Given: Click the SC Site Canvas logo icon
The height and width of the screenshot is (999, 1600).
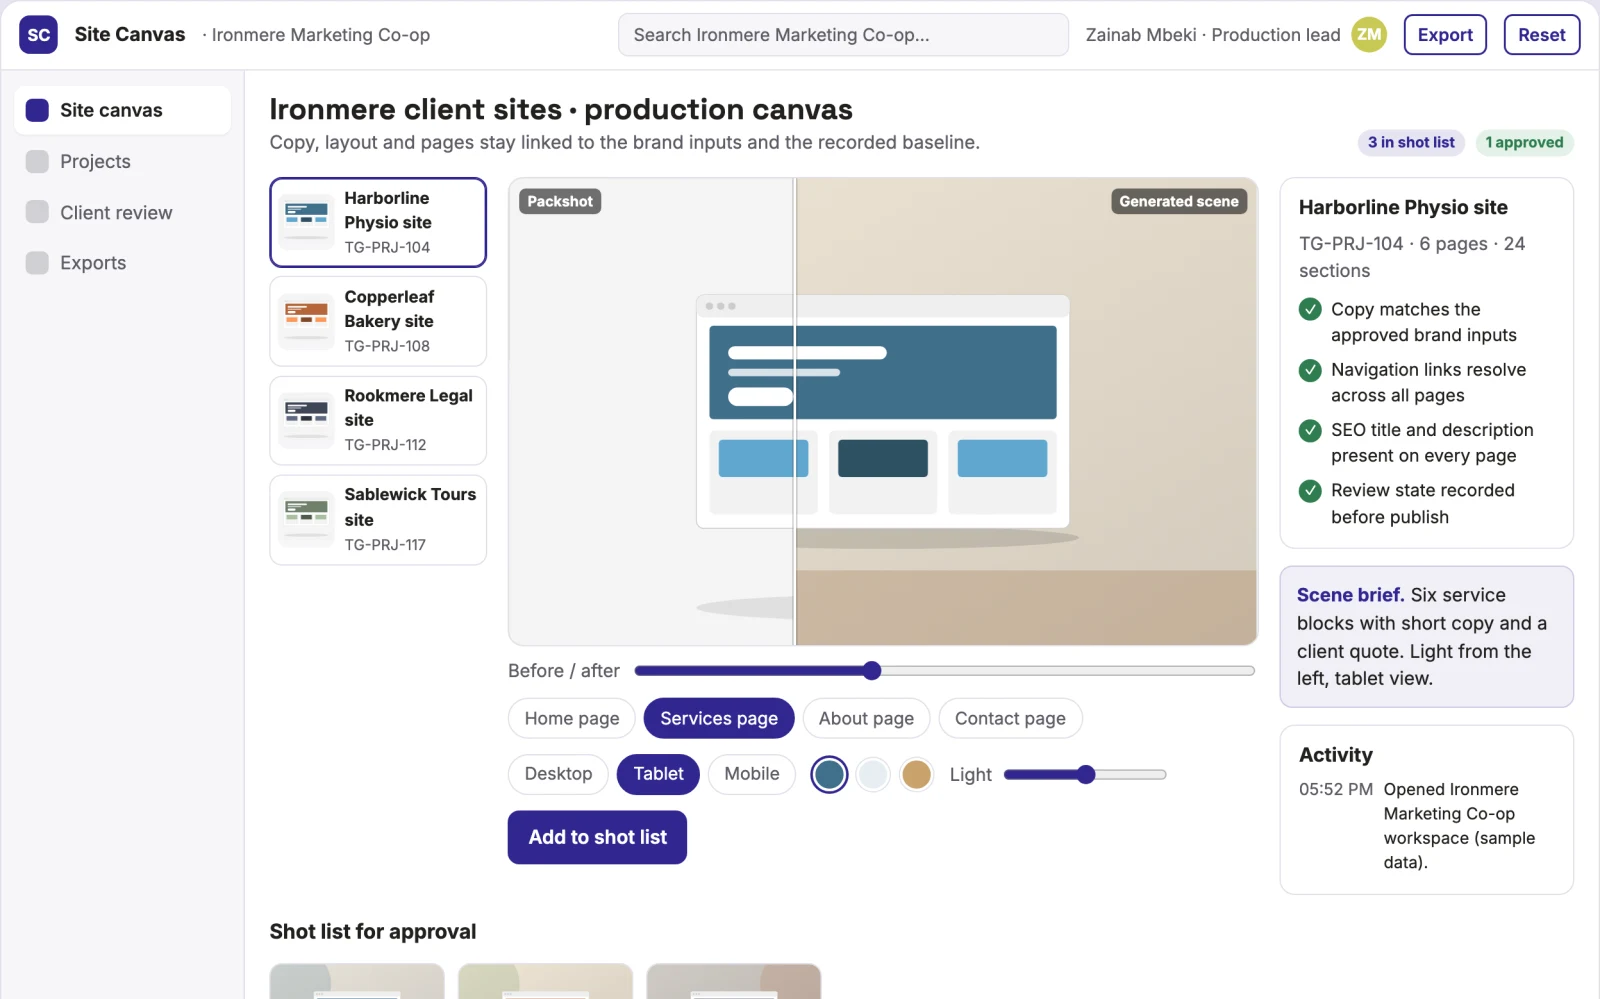Looking at the screenshot, I should [39, 35].
